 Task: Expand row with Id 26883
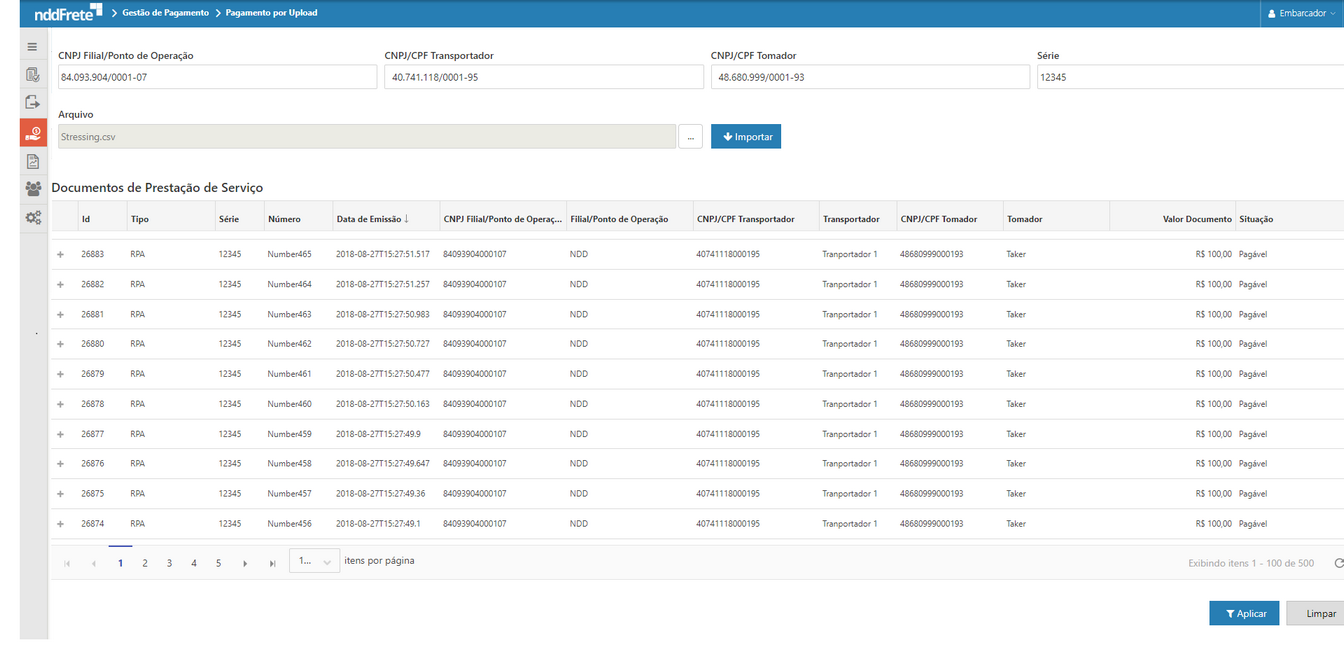click(x=60, y=255)
